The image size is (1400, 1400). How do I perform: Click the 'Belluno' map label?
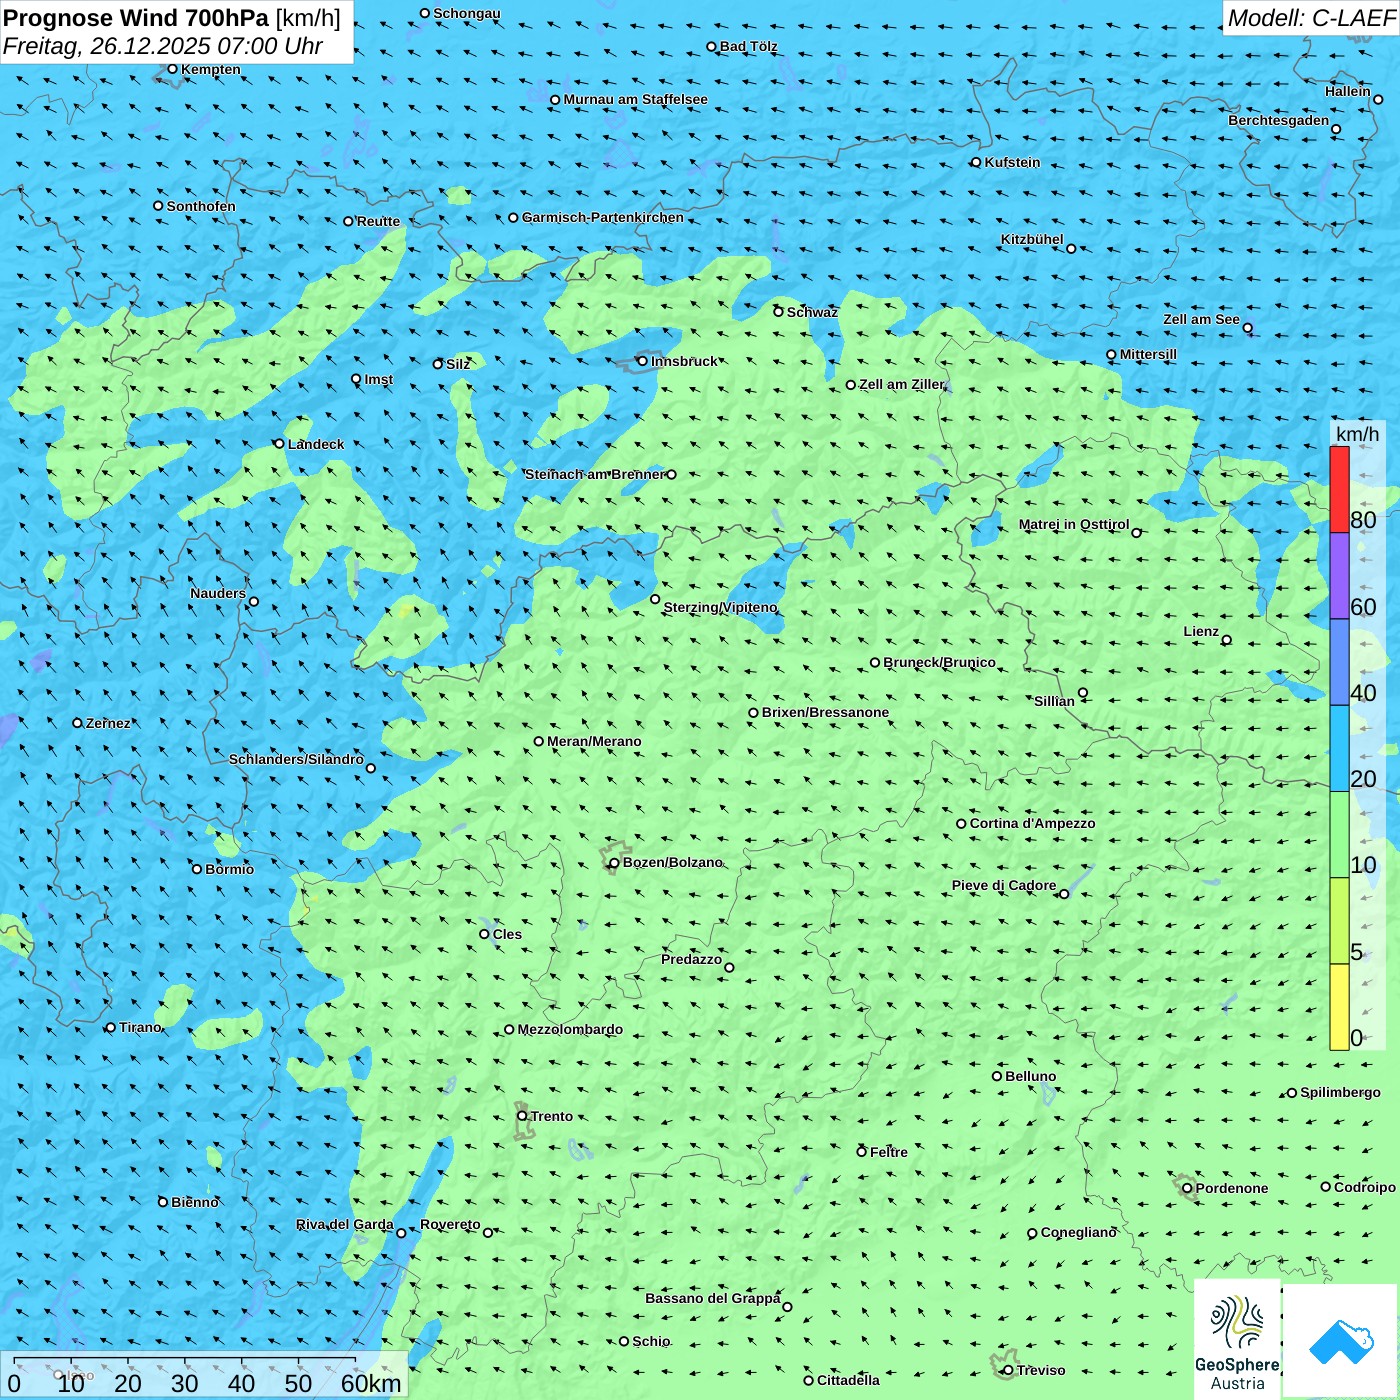1030,1077
